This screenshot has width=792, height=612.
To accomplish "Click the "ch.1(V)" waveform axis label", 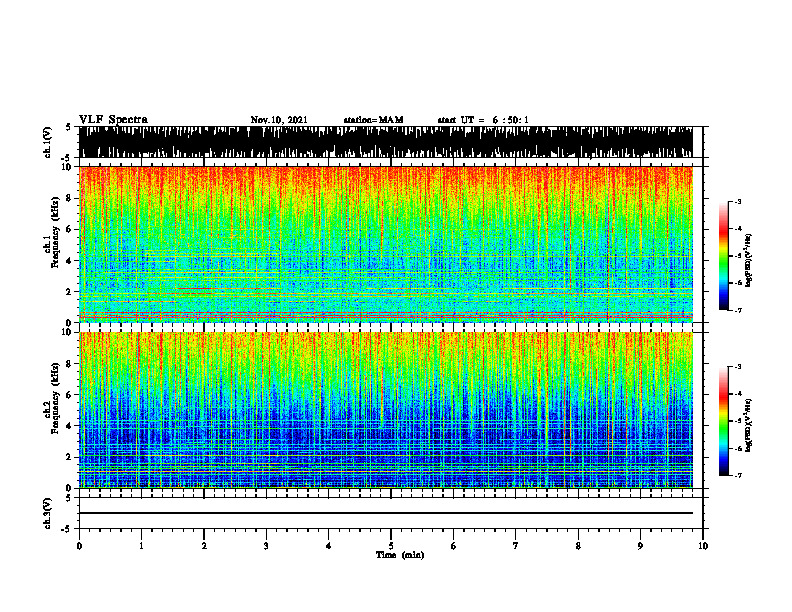I will click(47, 142).
